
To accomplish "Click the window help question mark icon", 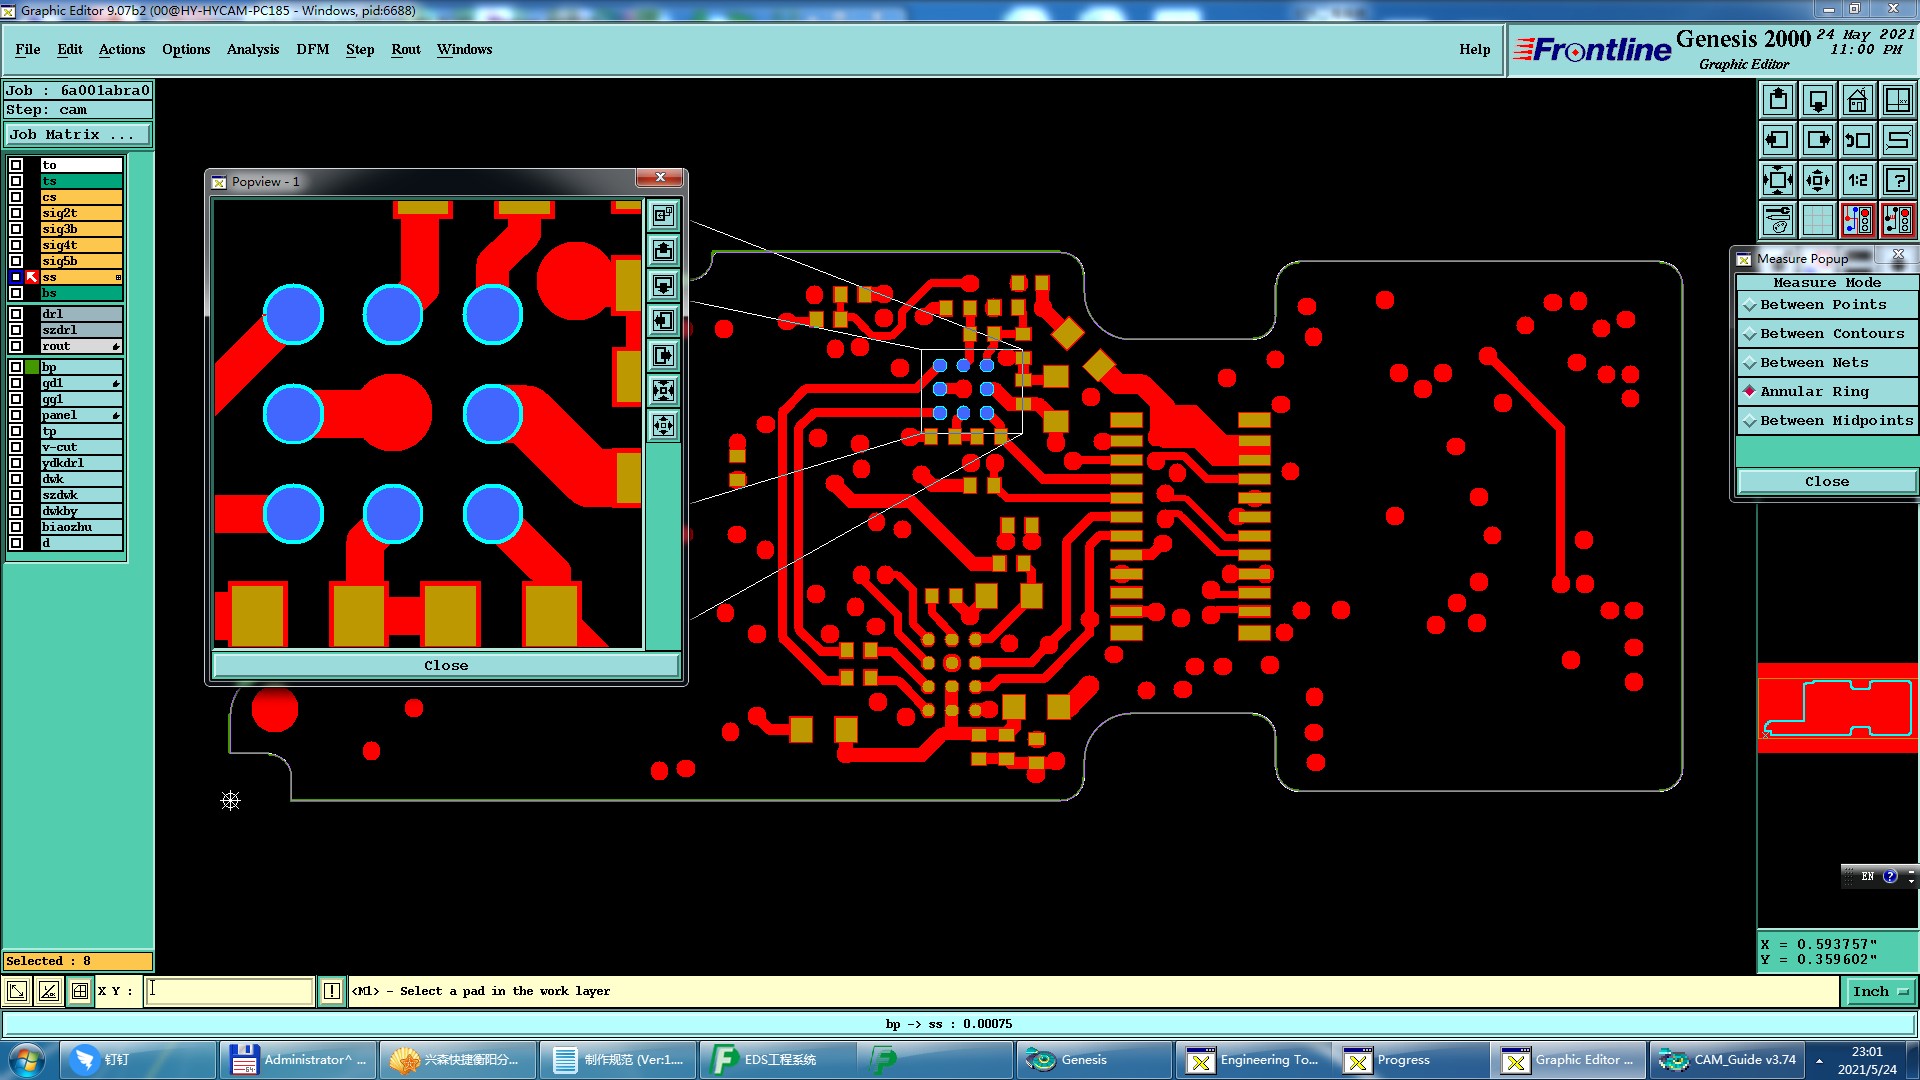I will coord(1897,180).
